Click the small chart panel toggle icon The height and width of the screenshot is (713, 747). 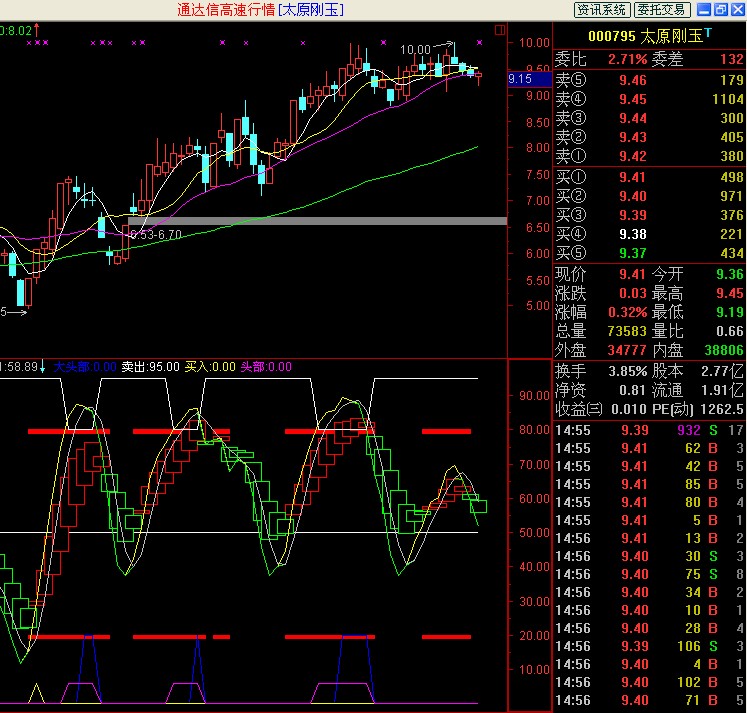[500, 30]
